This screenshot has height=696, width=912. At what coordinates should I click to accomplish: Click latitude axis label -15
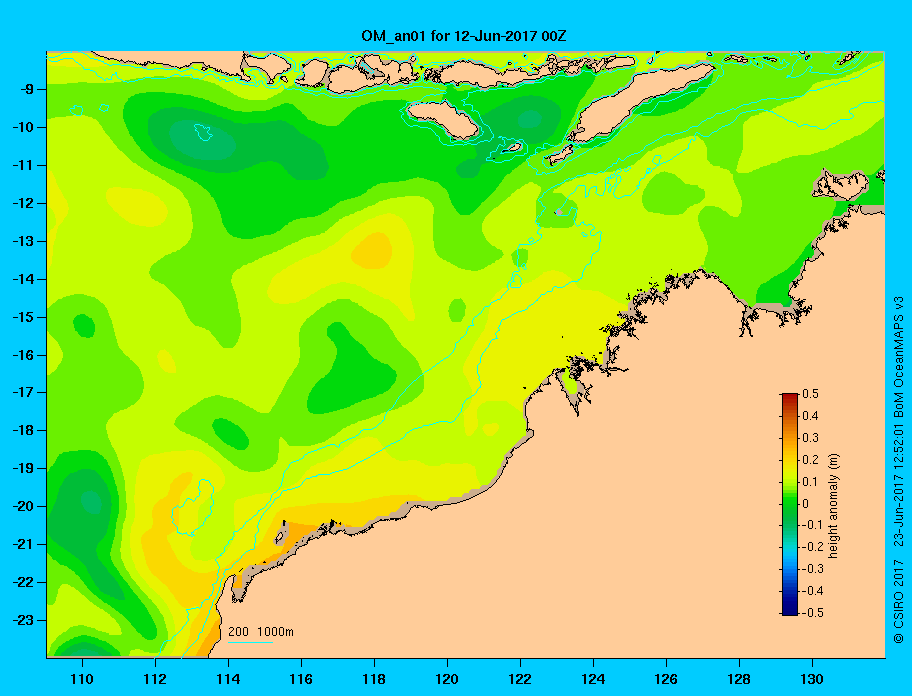tap(23, 317)
